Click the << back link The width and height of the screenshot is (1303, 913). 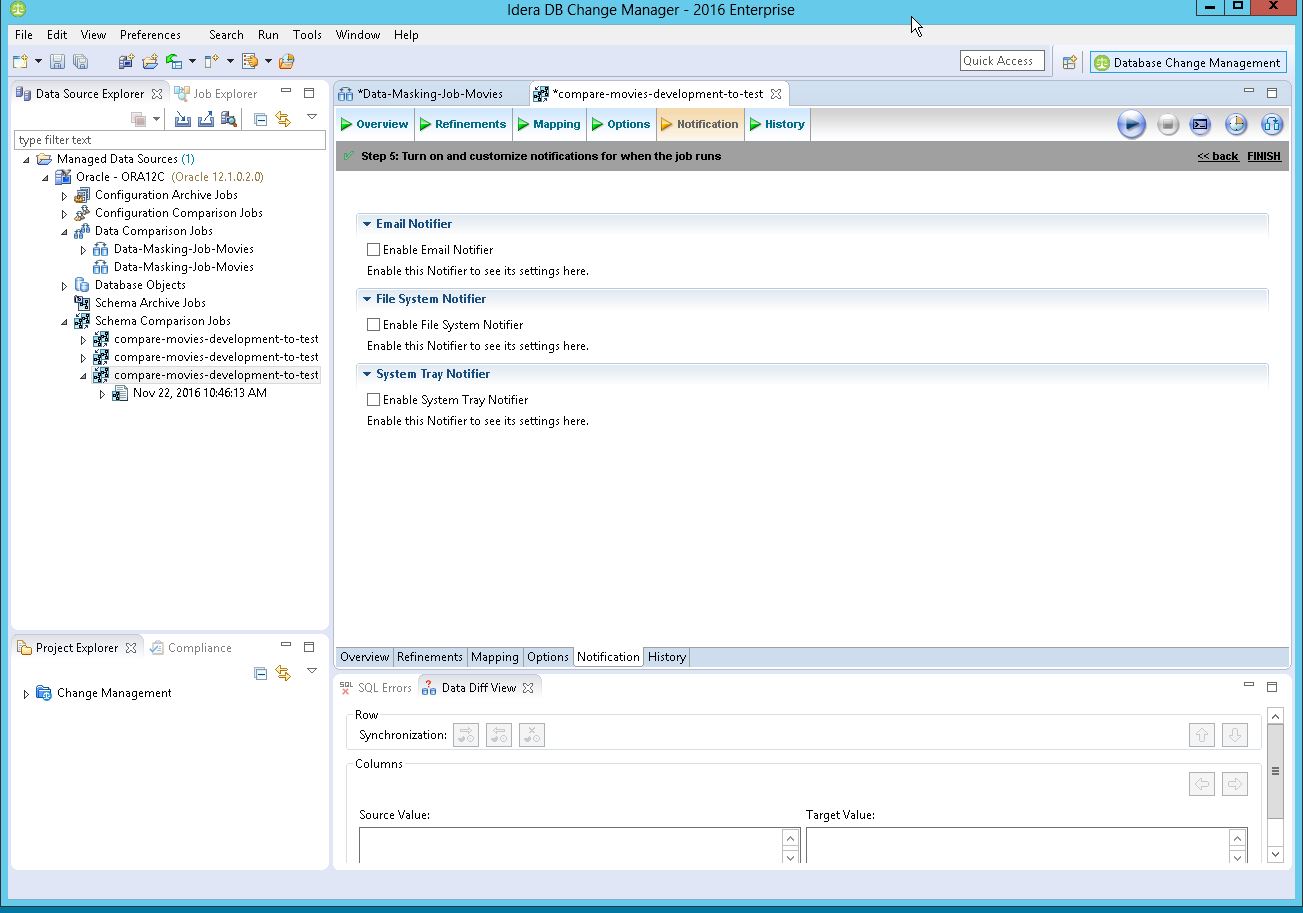[x=1218, y=157]
